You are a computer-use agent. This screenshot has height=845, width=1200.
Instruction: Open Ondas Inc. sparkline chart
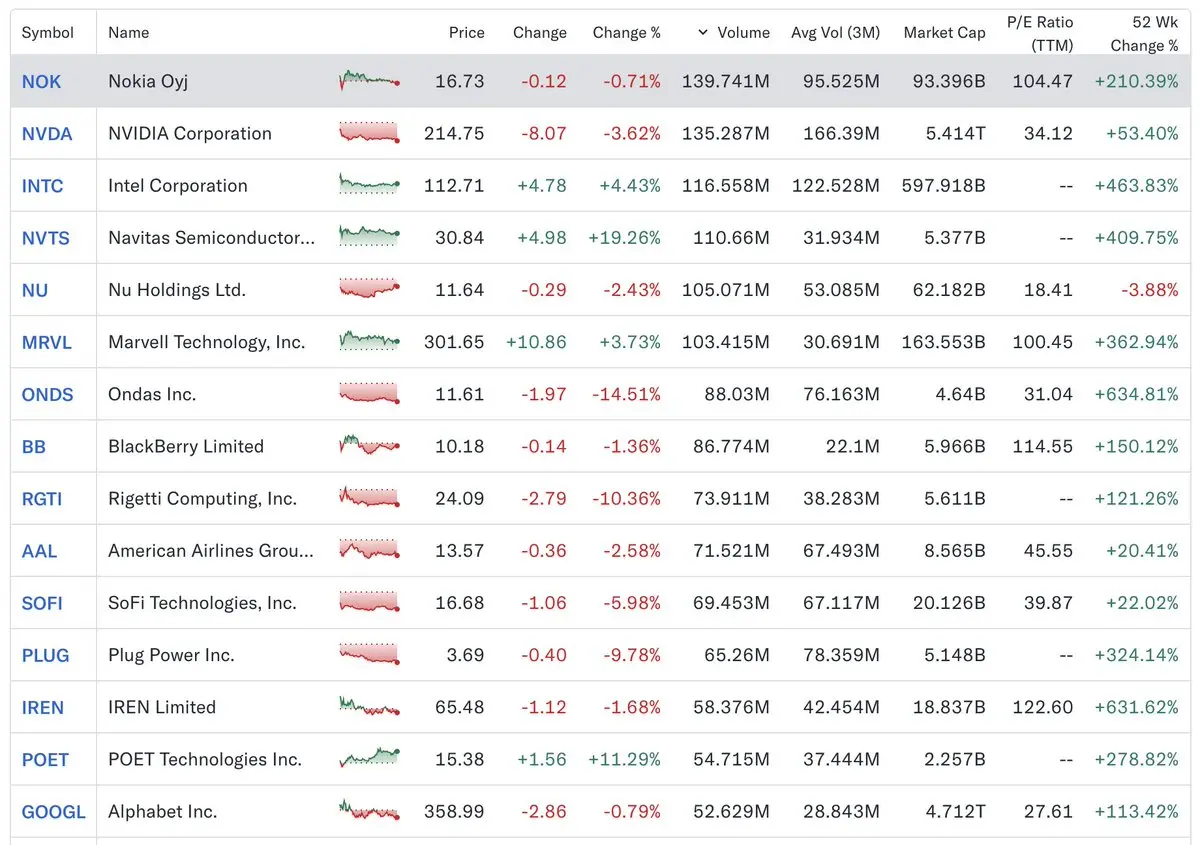(370, 393)
